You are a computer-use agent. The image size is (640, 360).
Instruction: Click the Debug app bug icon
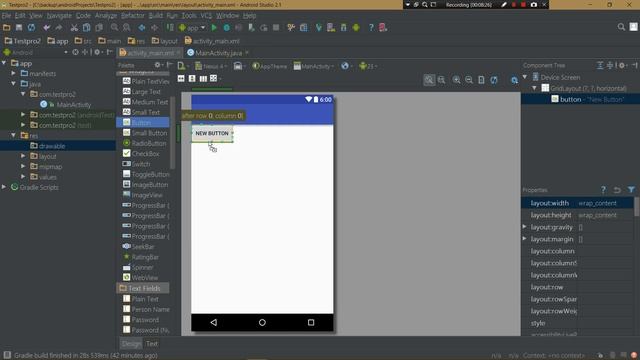tap(227, 27)
